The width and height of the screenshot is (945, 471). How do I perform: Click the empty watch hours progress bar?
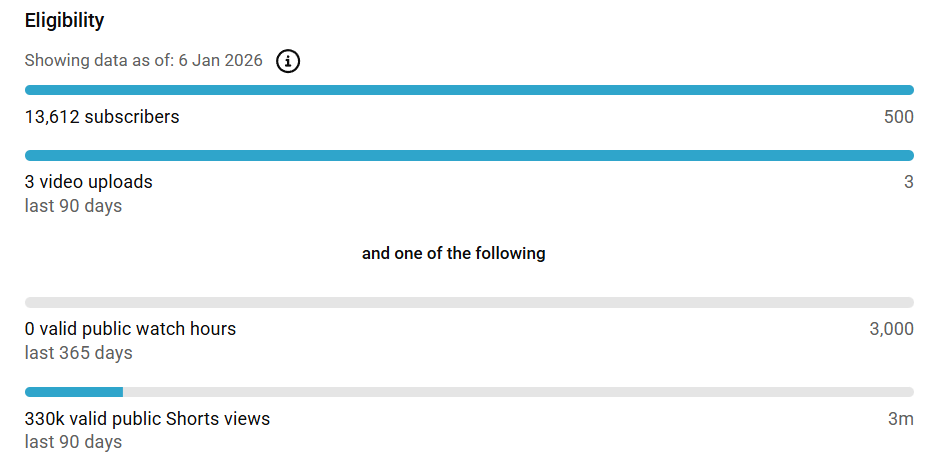coord(469,302)
